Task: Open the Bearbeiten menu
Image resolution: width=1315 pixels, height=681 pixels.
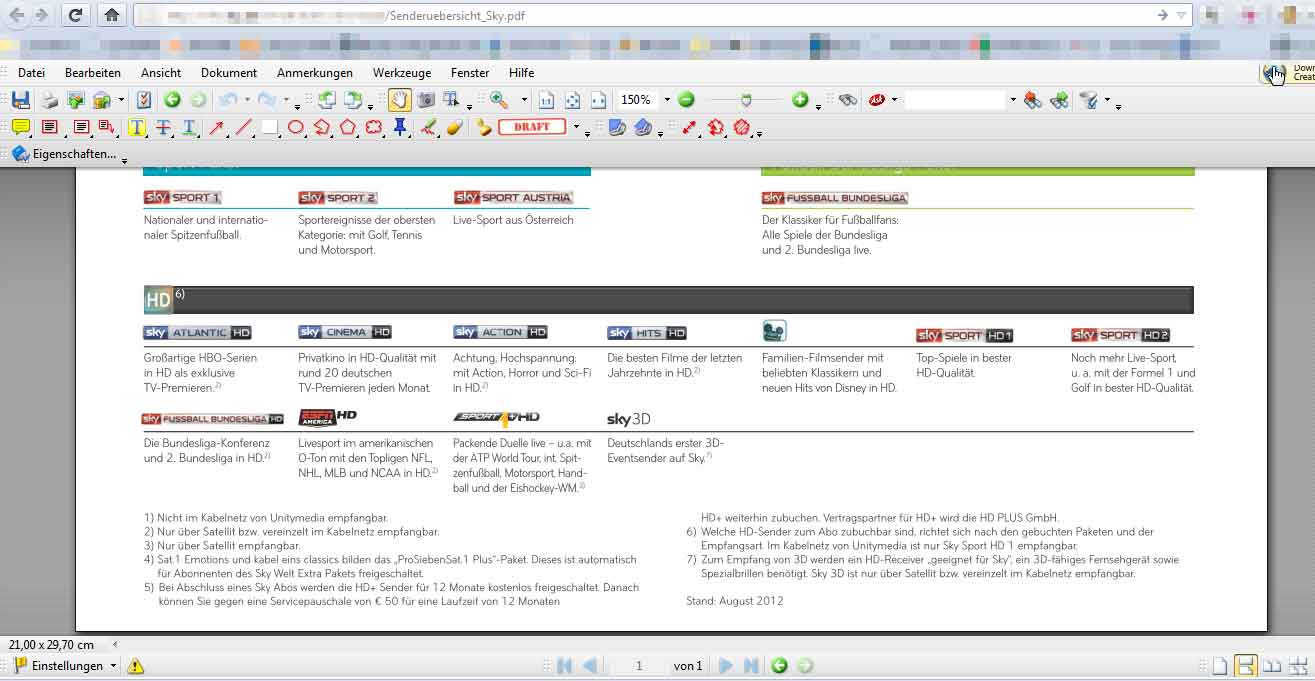Action: pyautogui.click(x=93, y=73)
